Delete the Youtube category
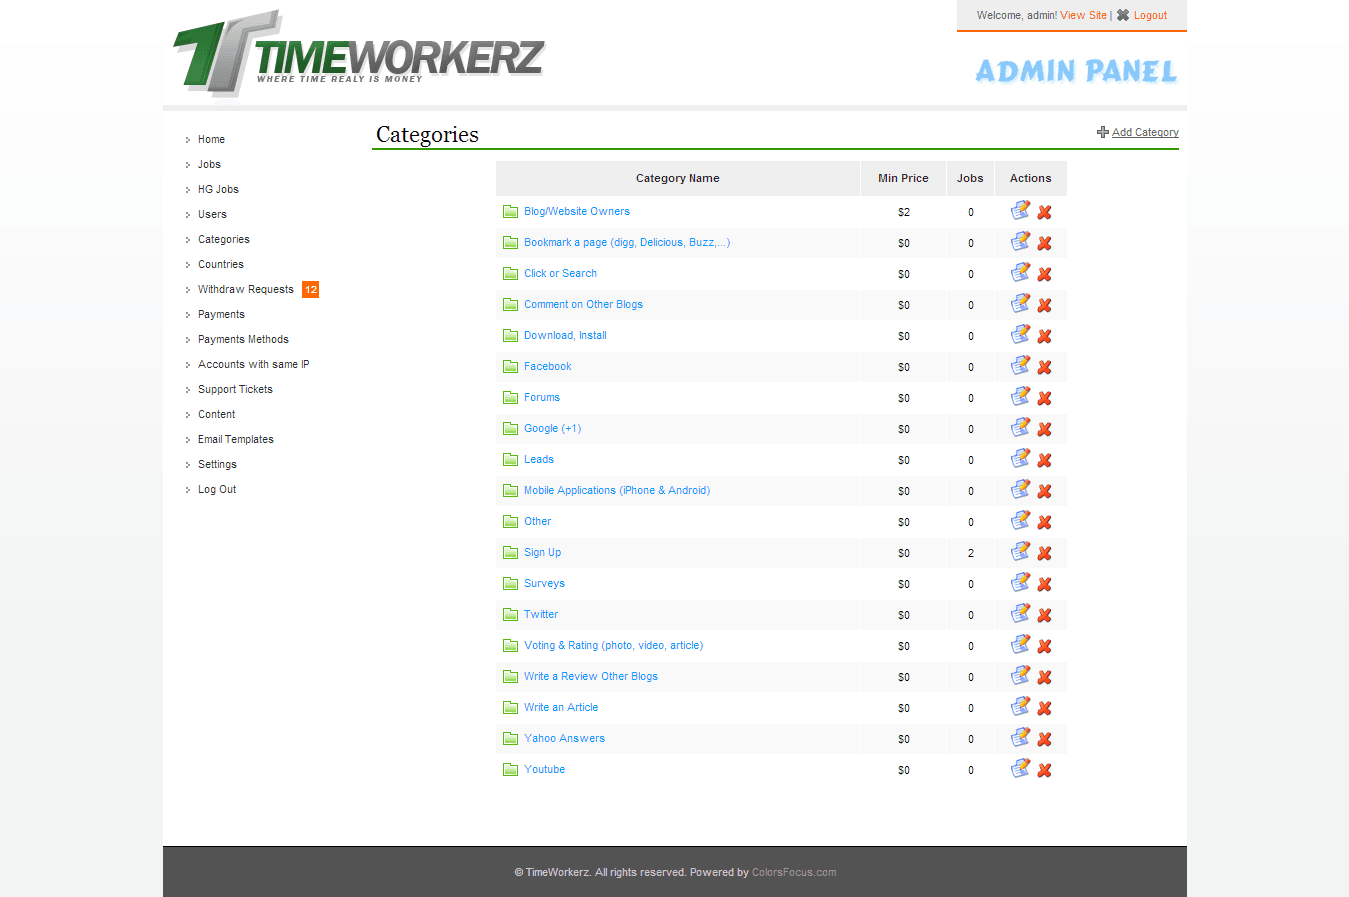Image resolution: width=1349 pixels, height=897 pixels. pyautogui.click(x=1044, y=770)
